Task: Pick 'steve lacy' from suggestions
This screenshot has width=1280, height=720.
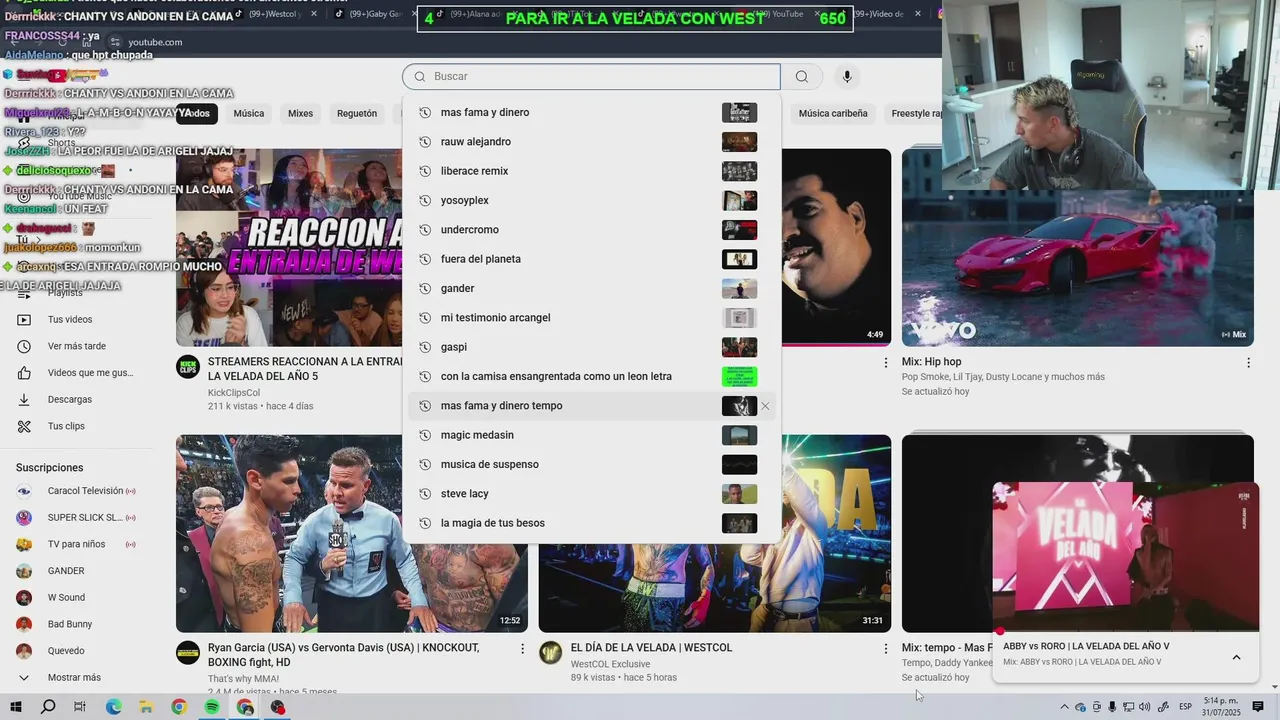Action: coord(591,494)
